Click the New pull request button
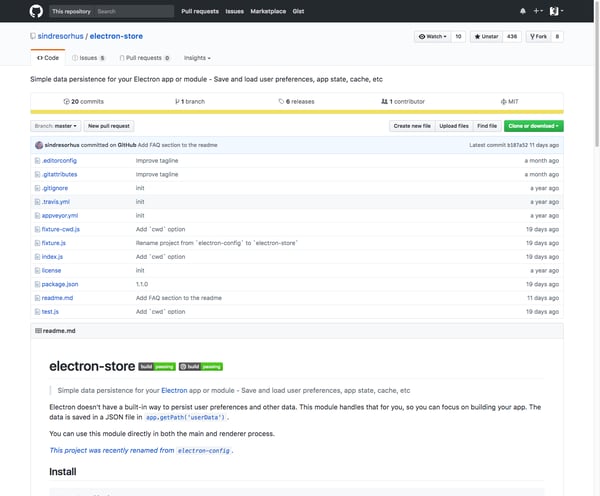The width and height of the screenshot is (600, 496). click(x=109, y=126)
